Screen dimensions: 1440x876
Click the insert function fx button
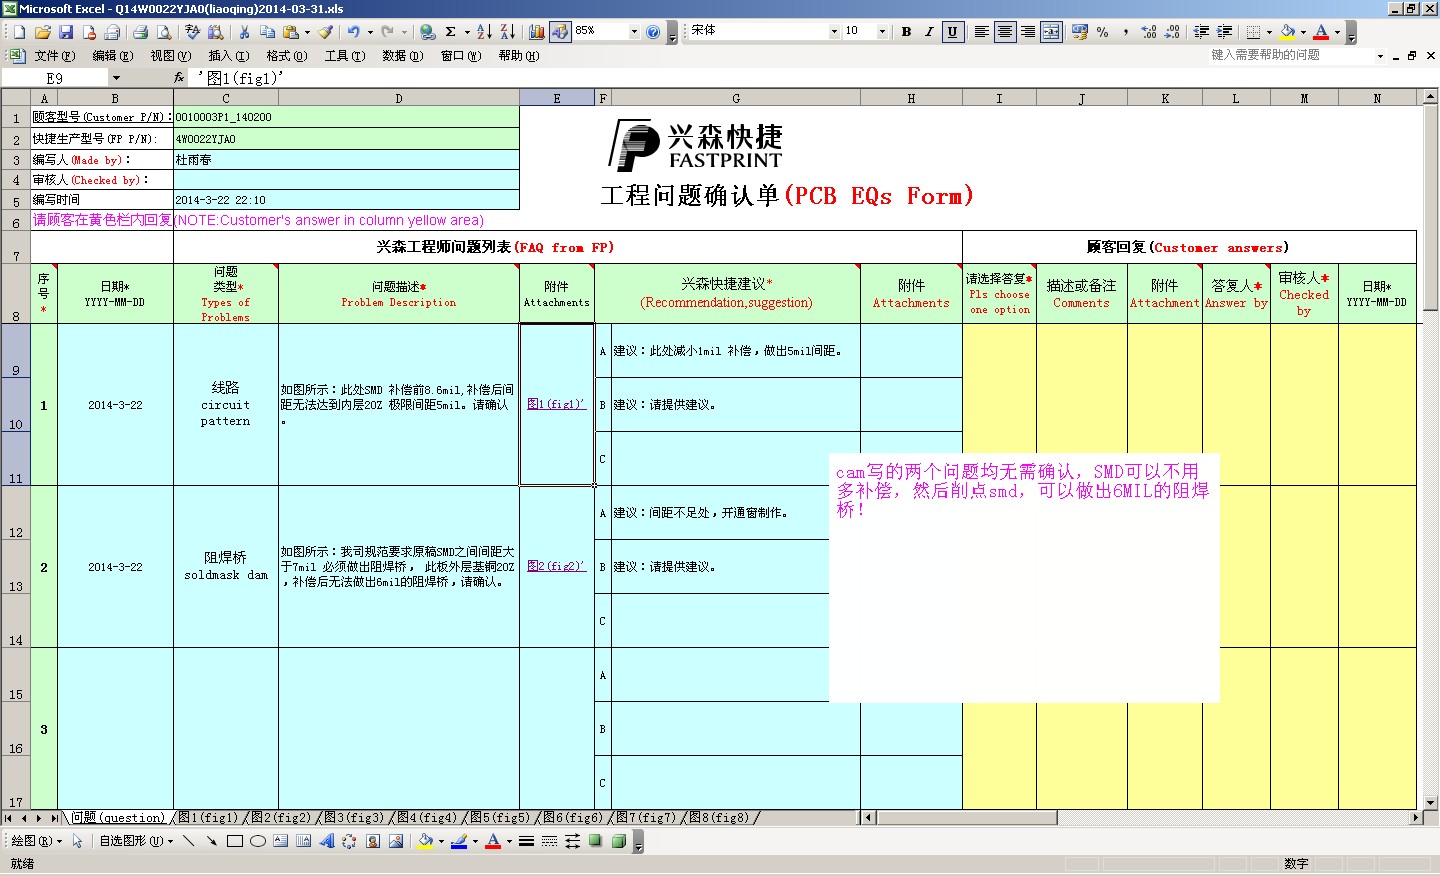tap(179, 78)
